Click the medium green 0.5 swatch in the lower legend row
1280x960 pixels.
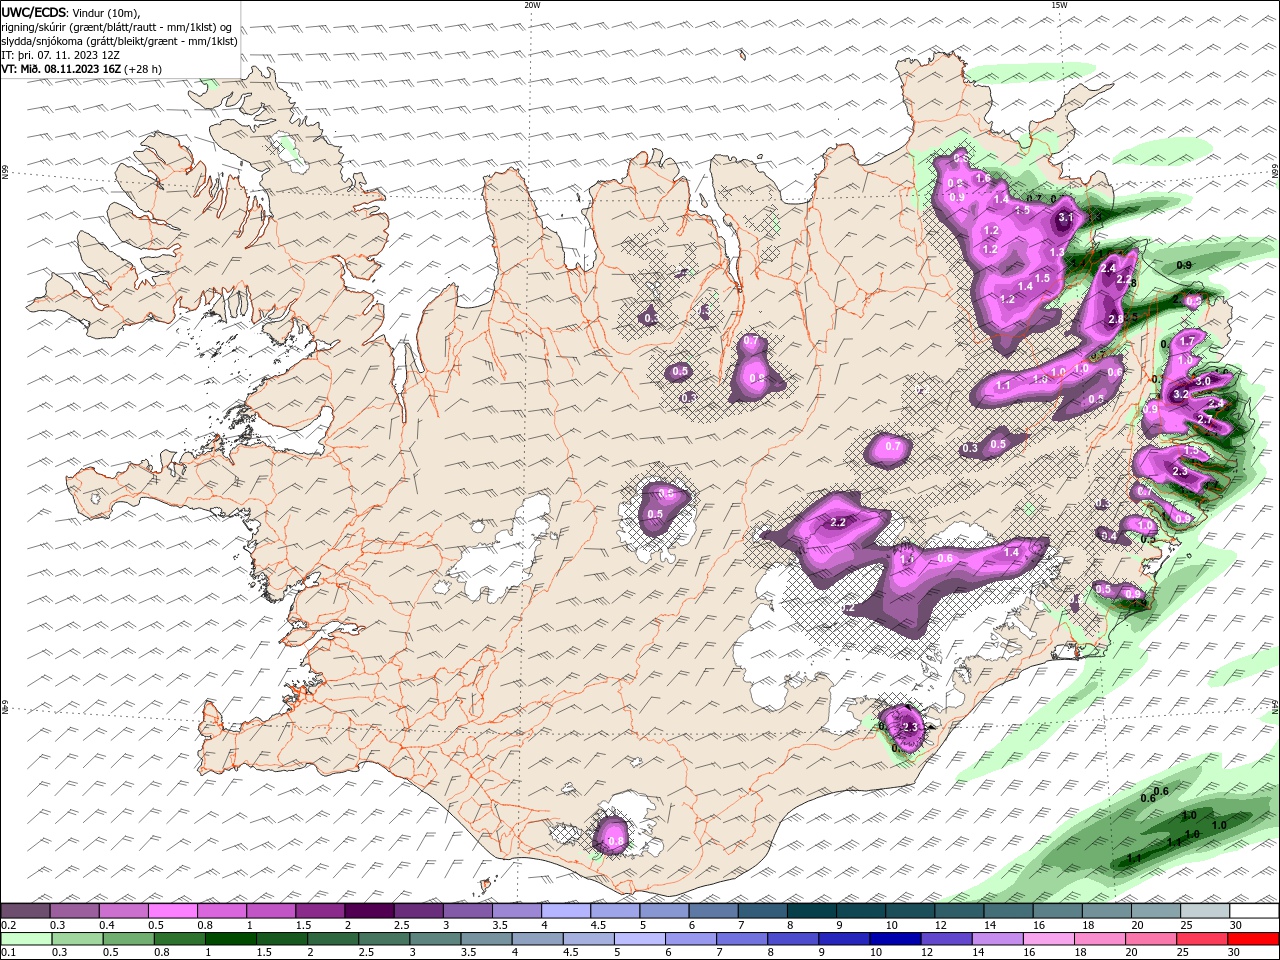(129, 939)
